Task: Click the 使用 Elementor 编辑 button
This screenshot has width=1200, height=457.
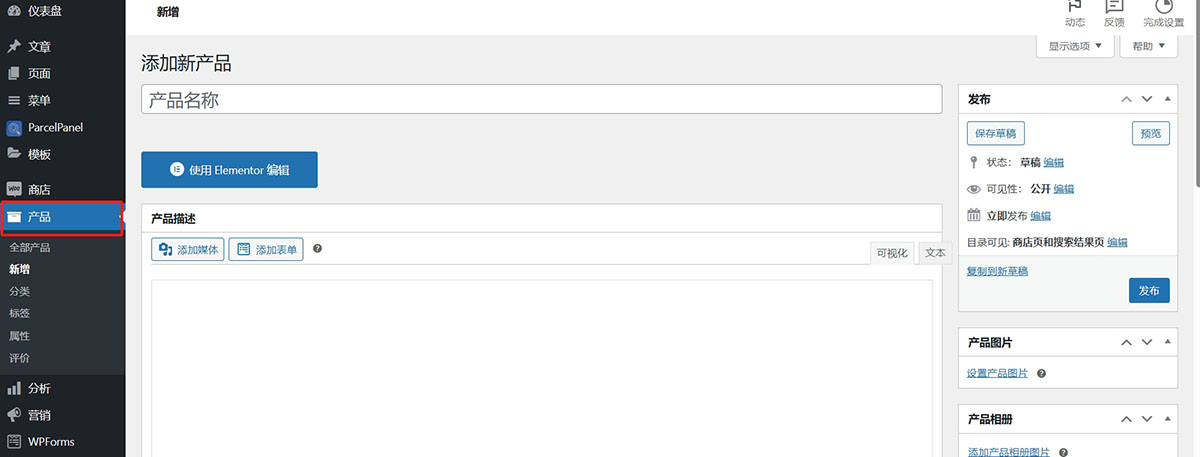Action: pyautogui.click(x=229, y=170)
